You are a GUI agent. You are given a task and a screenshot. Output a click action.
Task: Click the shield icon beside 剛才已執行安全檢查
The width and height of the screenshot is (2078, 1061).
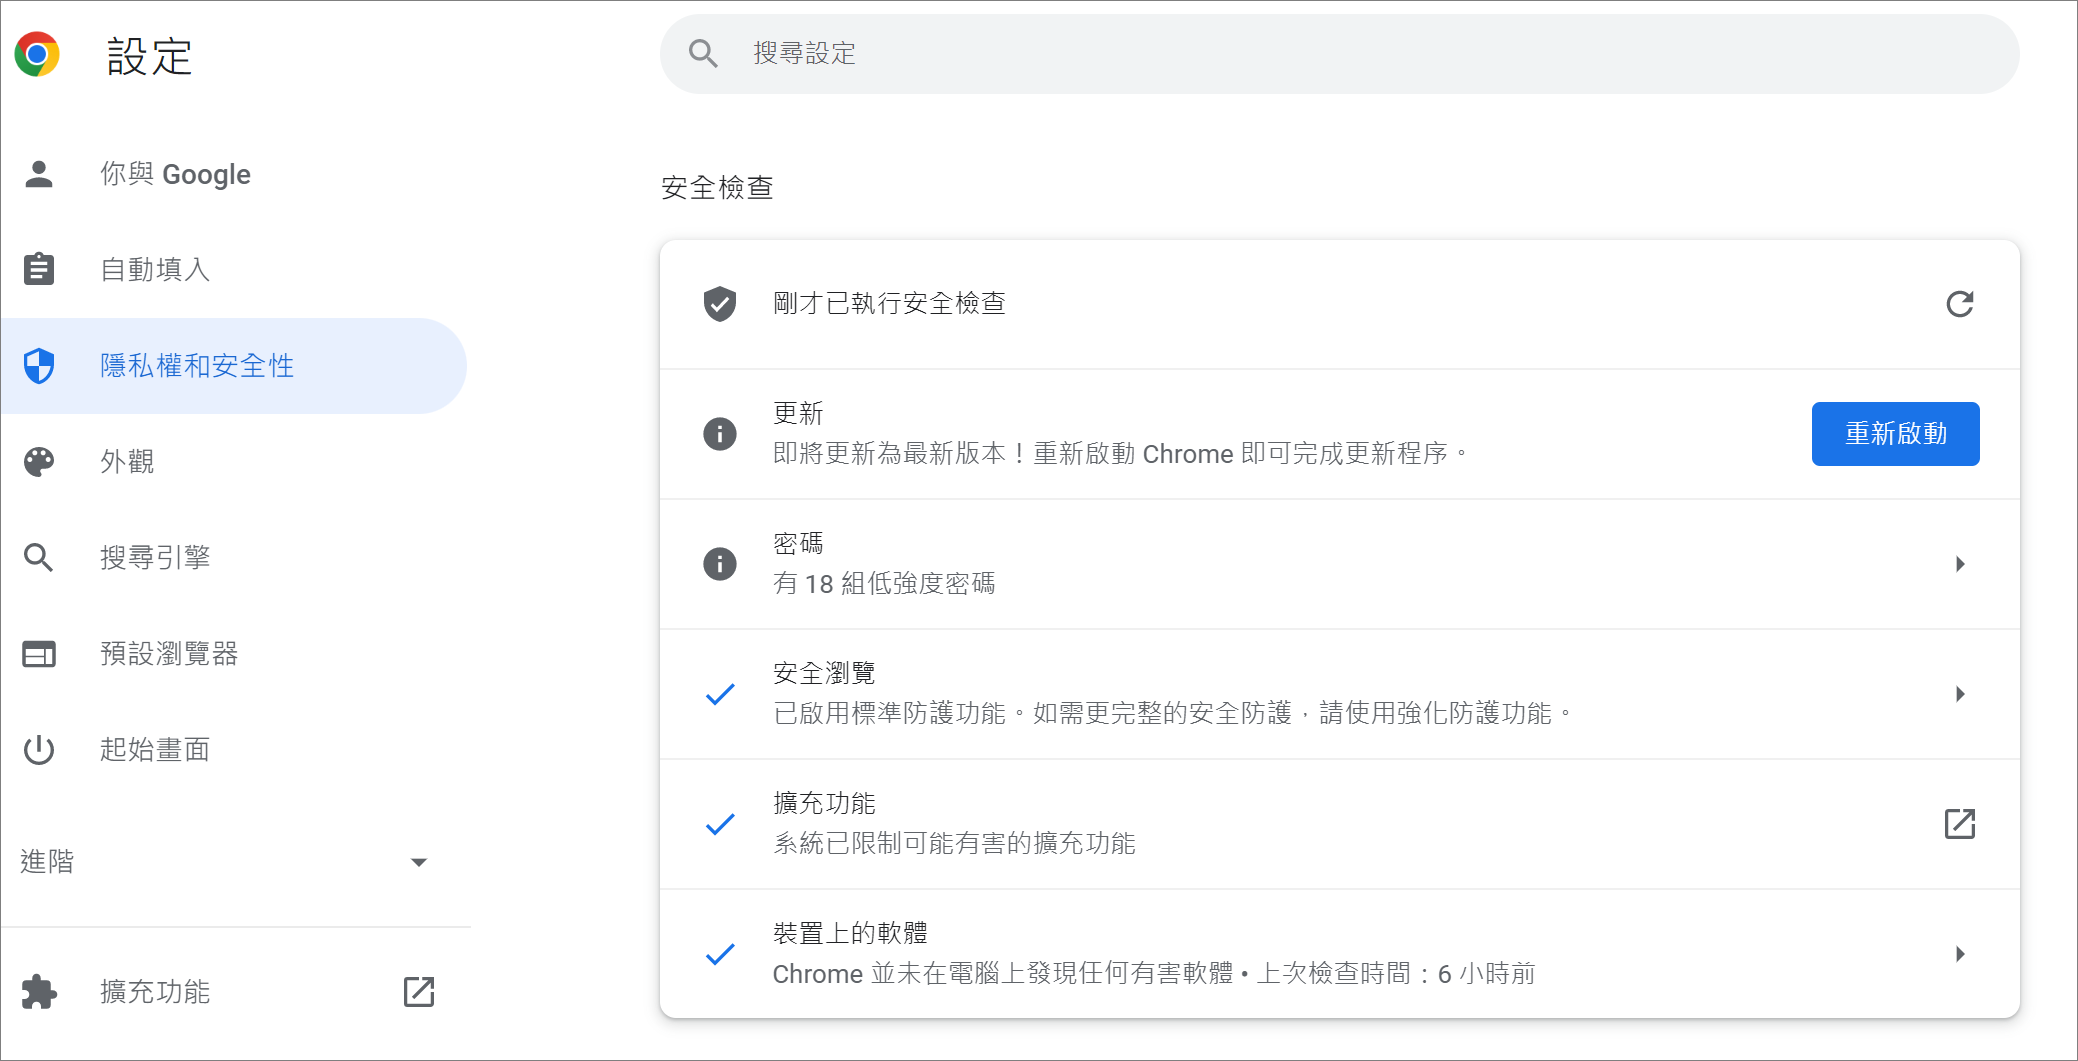pyautogui.click(x=719, y=304)
